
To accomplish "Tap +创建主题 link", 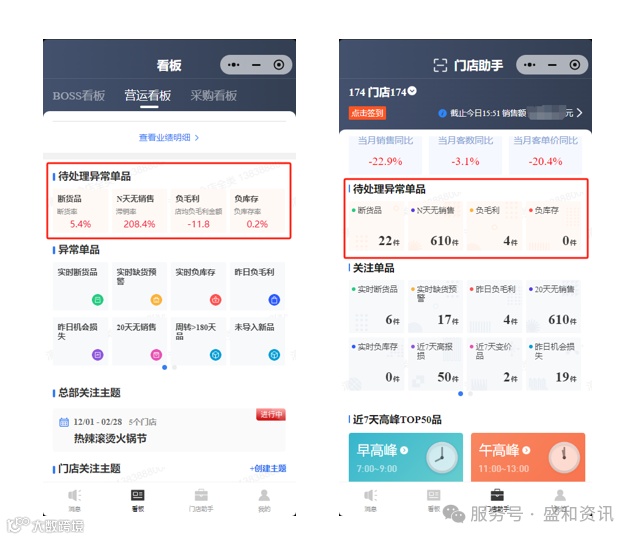I will [x=268, y=468].
